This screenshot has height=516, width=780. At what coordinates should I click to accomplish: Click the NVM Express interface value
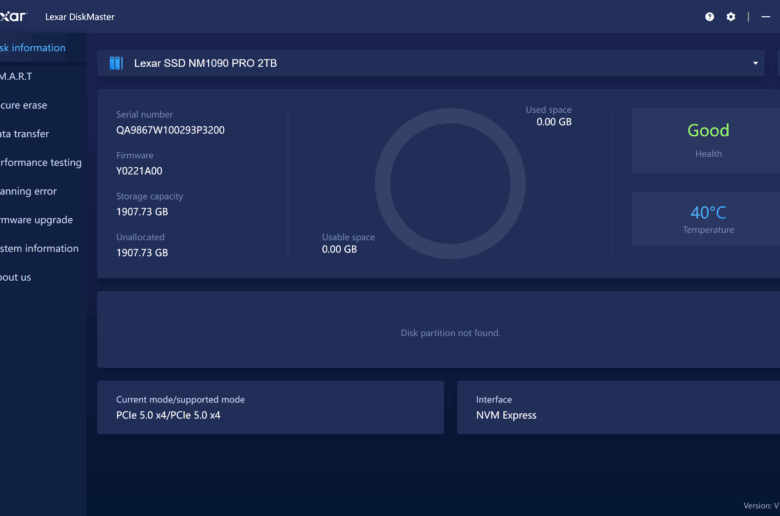click(506, 415)
